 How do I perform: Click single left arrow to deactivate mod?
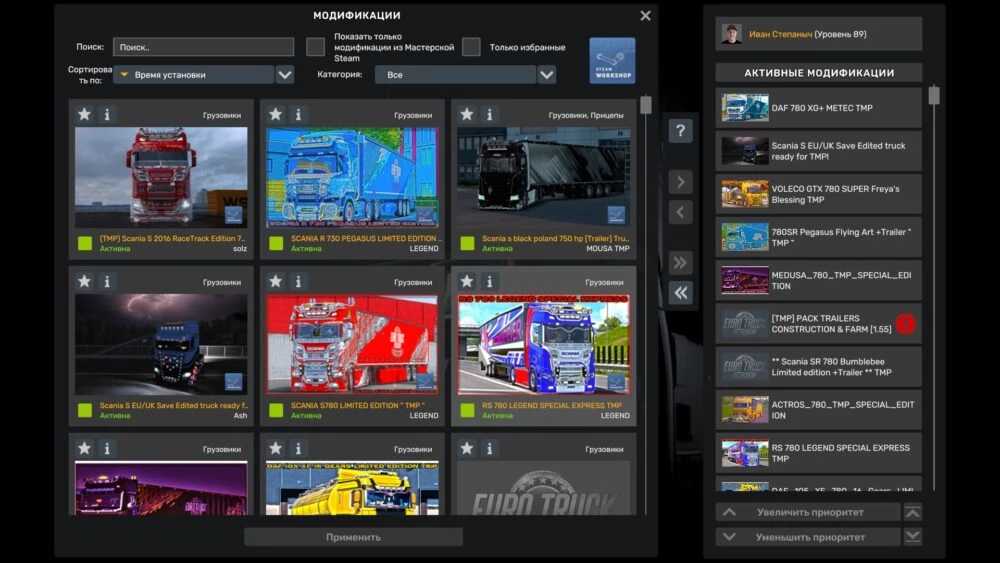coord(680,212)
